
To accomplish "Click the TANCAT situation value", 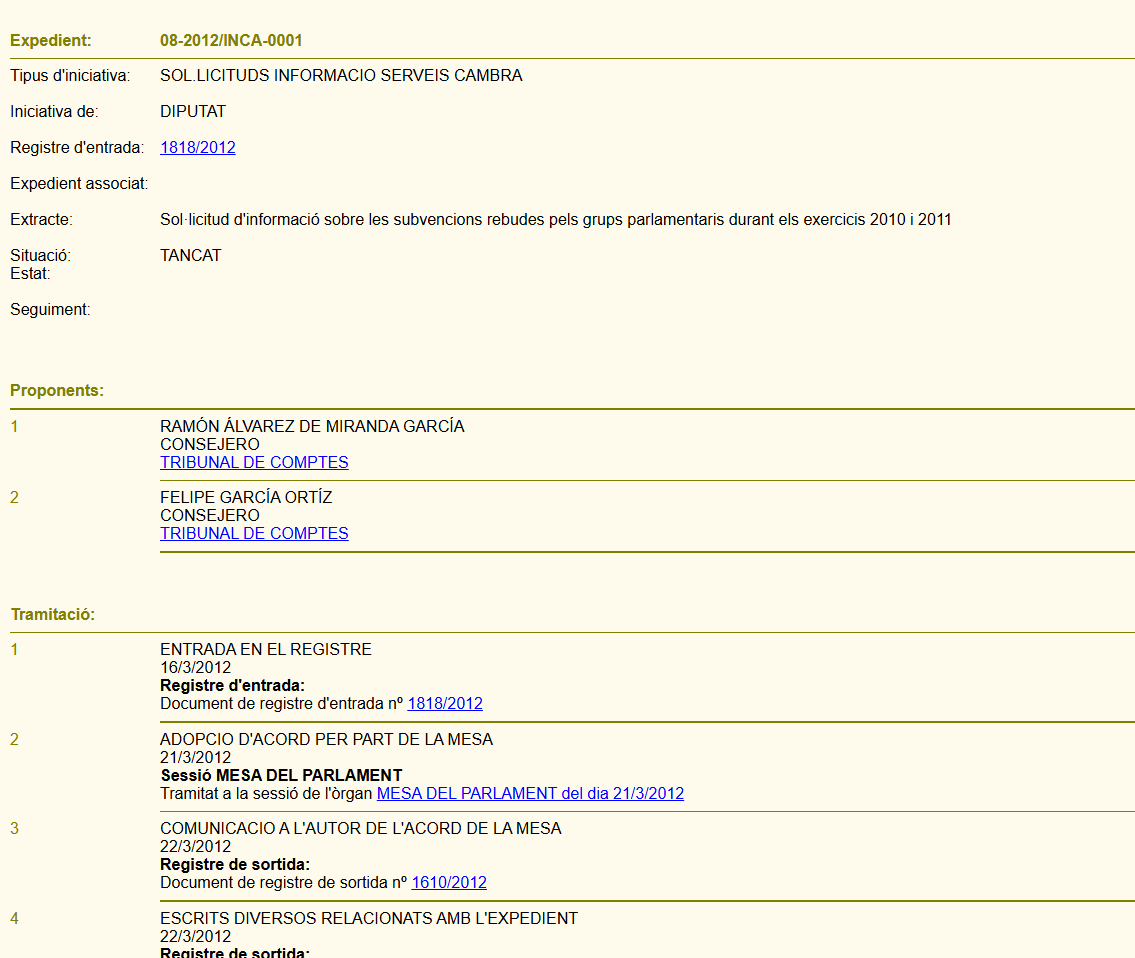I will (x=190, y=256).
